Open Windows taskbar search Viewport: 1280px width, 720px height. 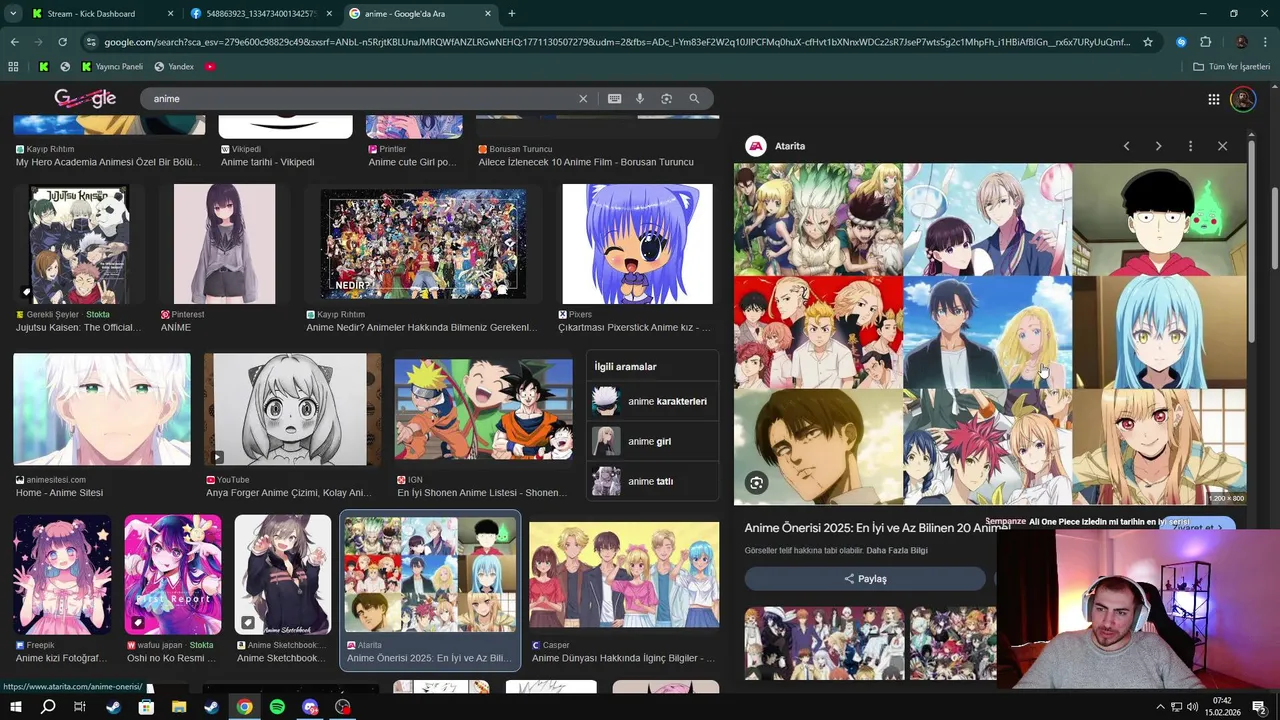tap(47, 707)
